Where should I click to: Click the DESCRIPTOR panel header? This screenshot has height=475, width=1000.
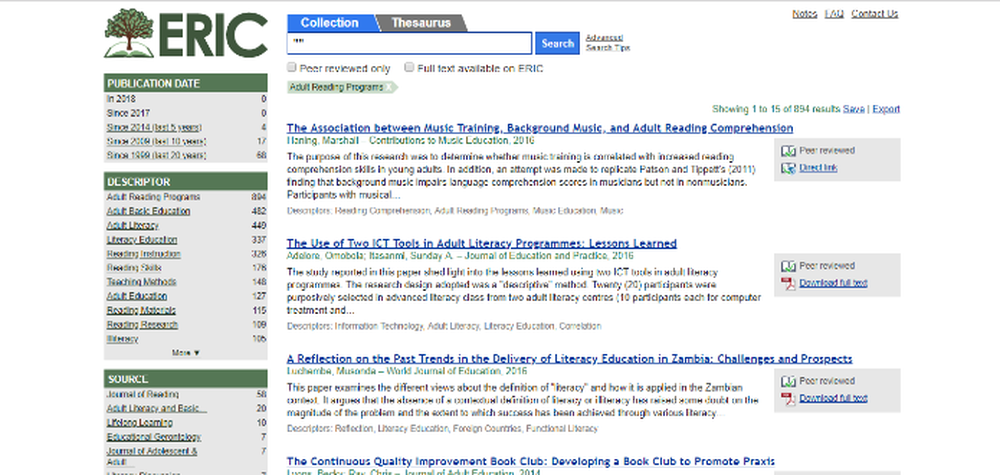click(x=186, y=182)
